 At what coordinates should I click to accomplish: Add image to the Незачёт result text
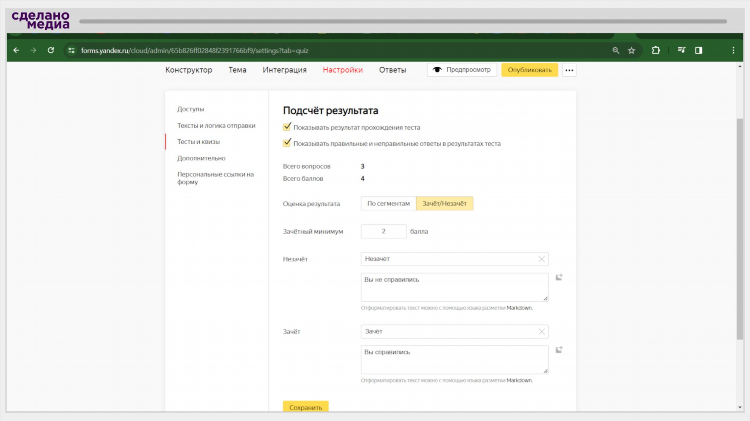pos(559,277)
